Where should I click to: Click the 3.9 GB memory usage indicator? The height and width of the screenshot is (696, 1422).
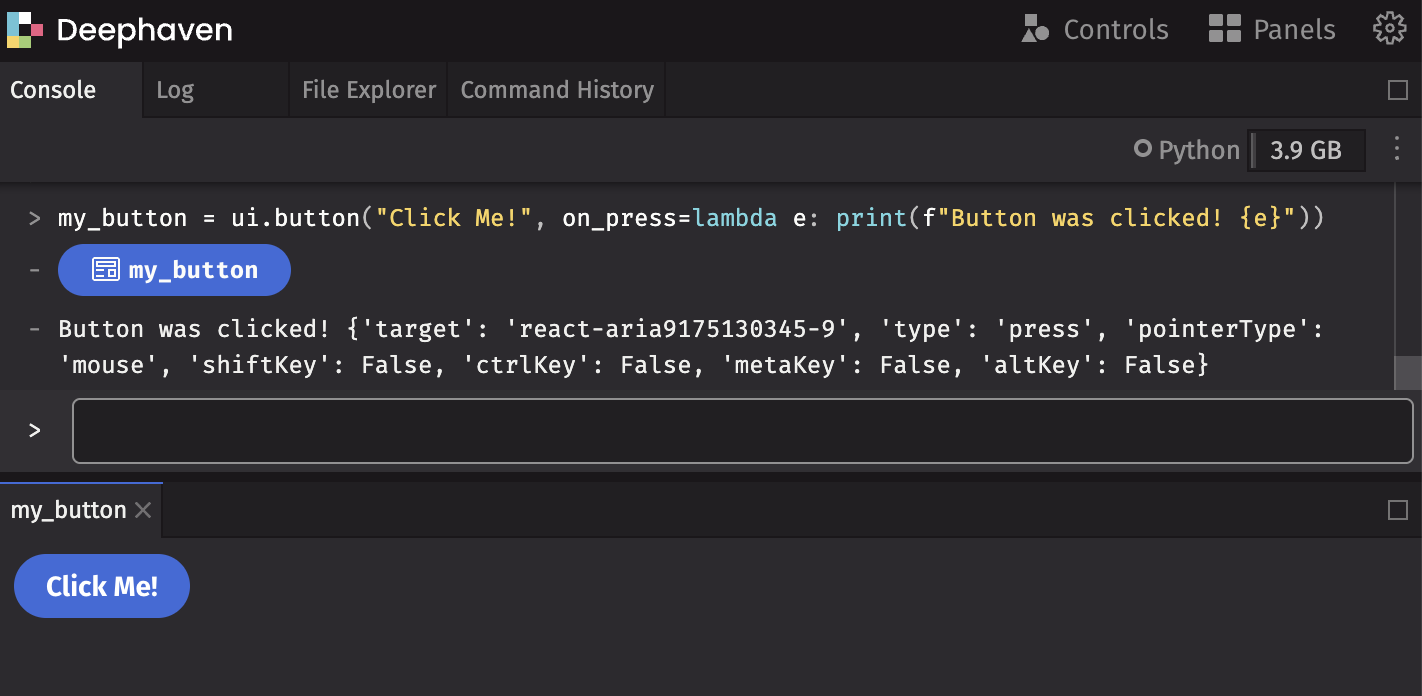coord(1305,150)
